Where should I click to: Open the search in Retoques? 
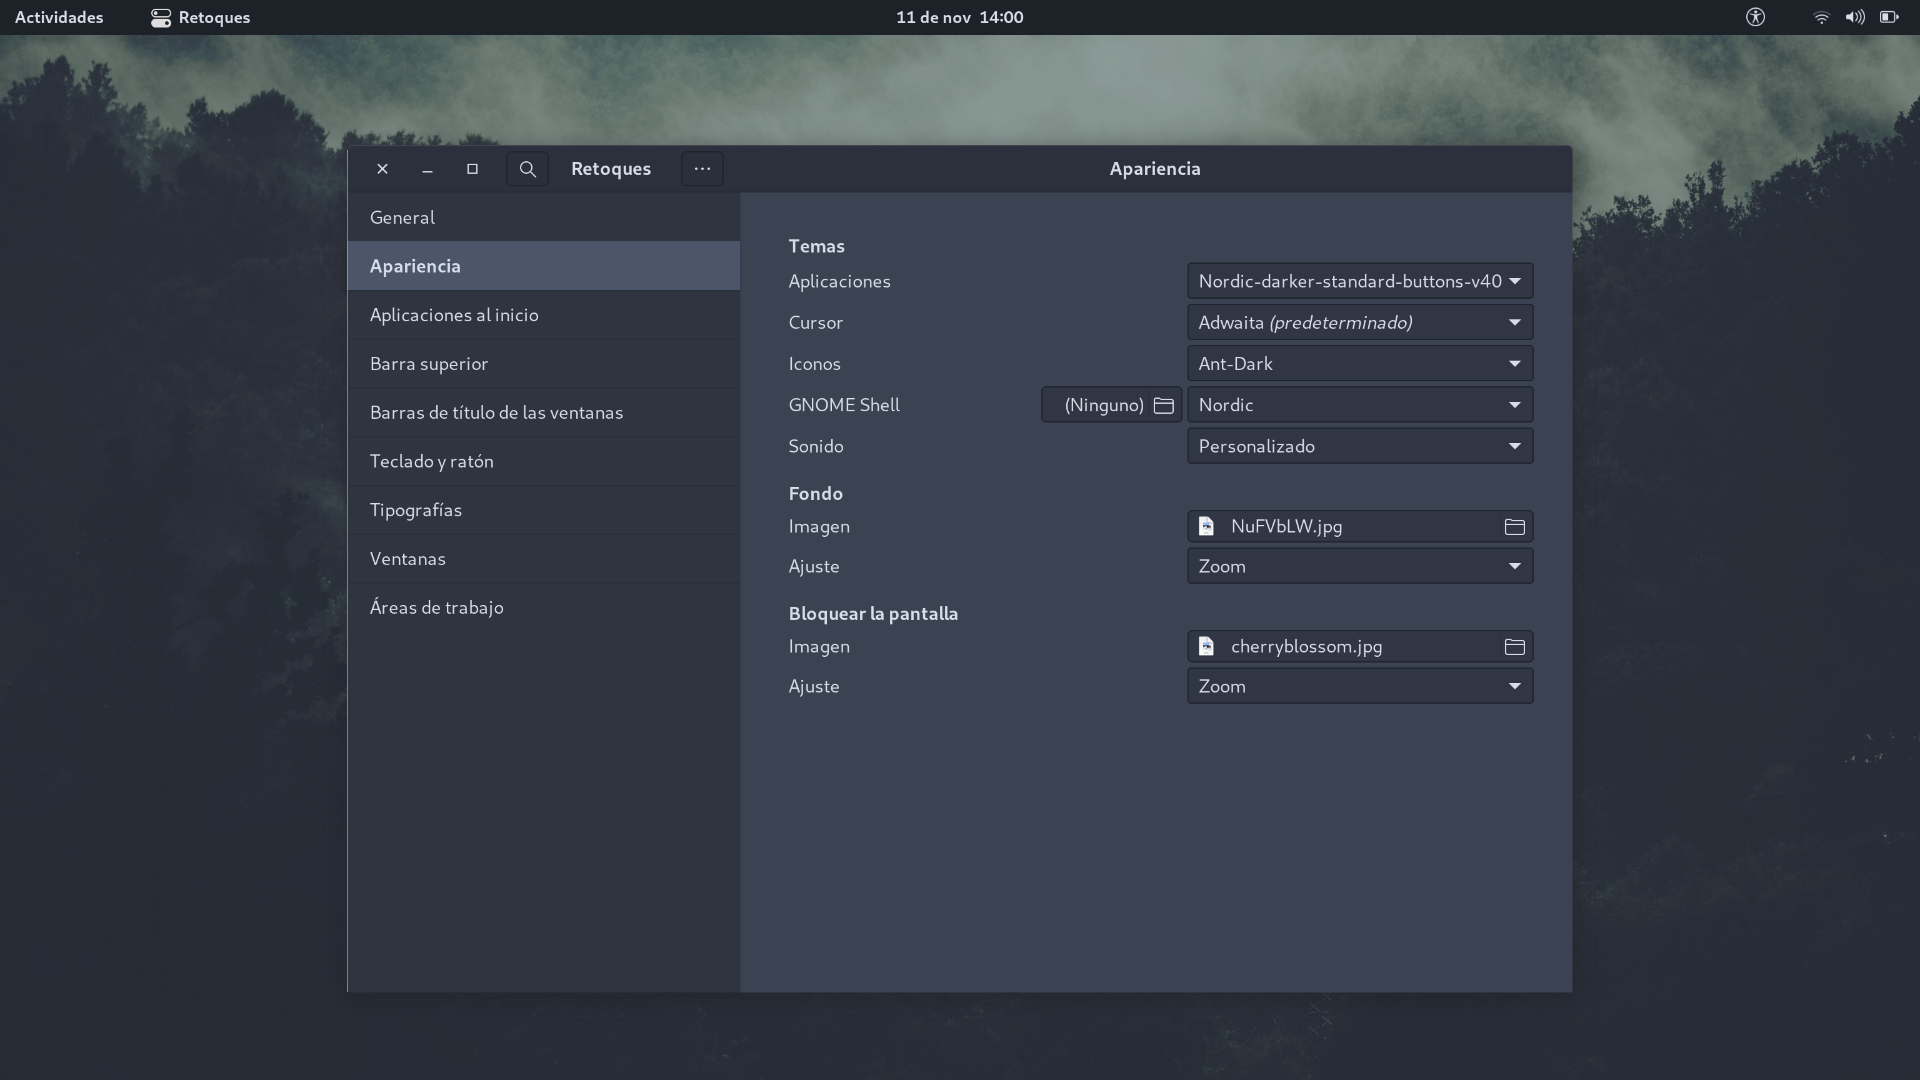point(527,168)
